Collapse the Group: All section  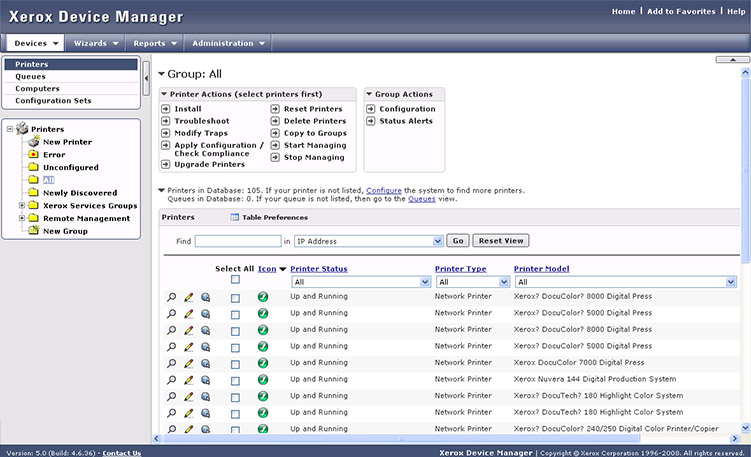point(161,74)
